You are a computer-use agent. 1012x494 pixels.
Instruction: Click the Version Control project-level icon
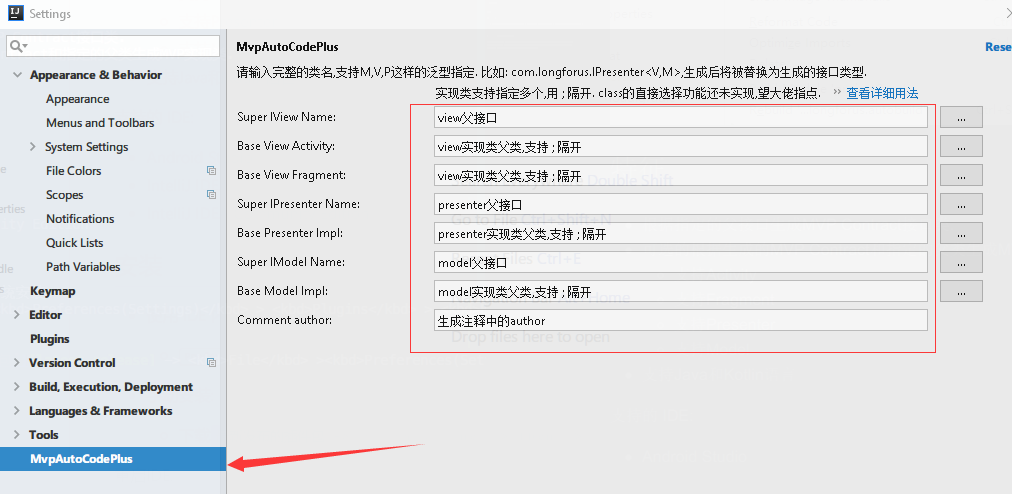click(211, 363)
